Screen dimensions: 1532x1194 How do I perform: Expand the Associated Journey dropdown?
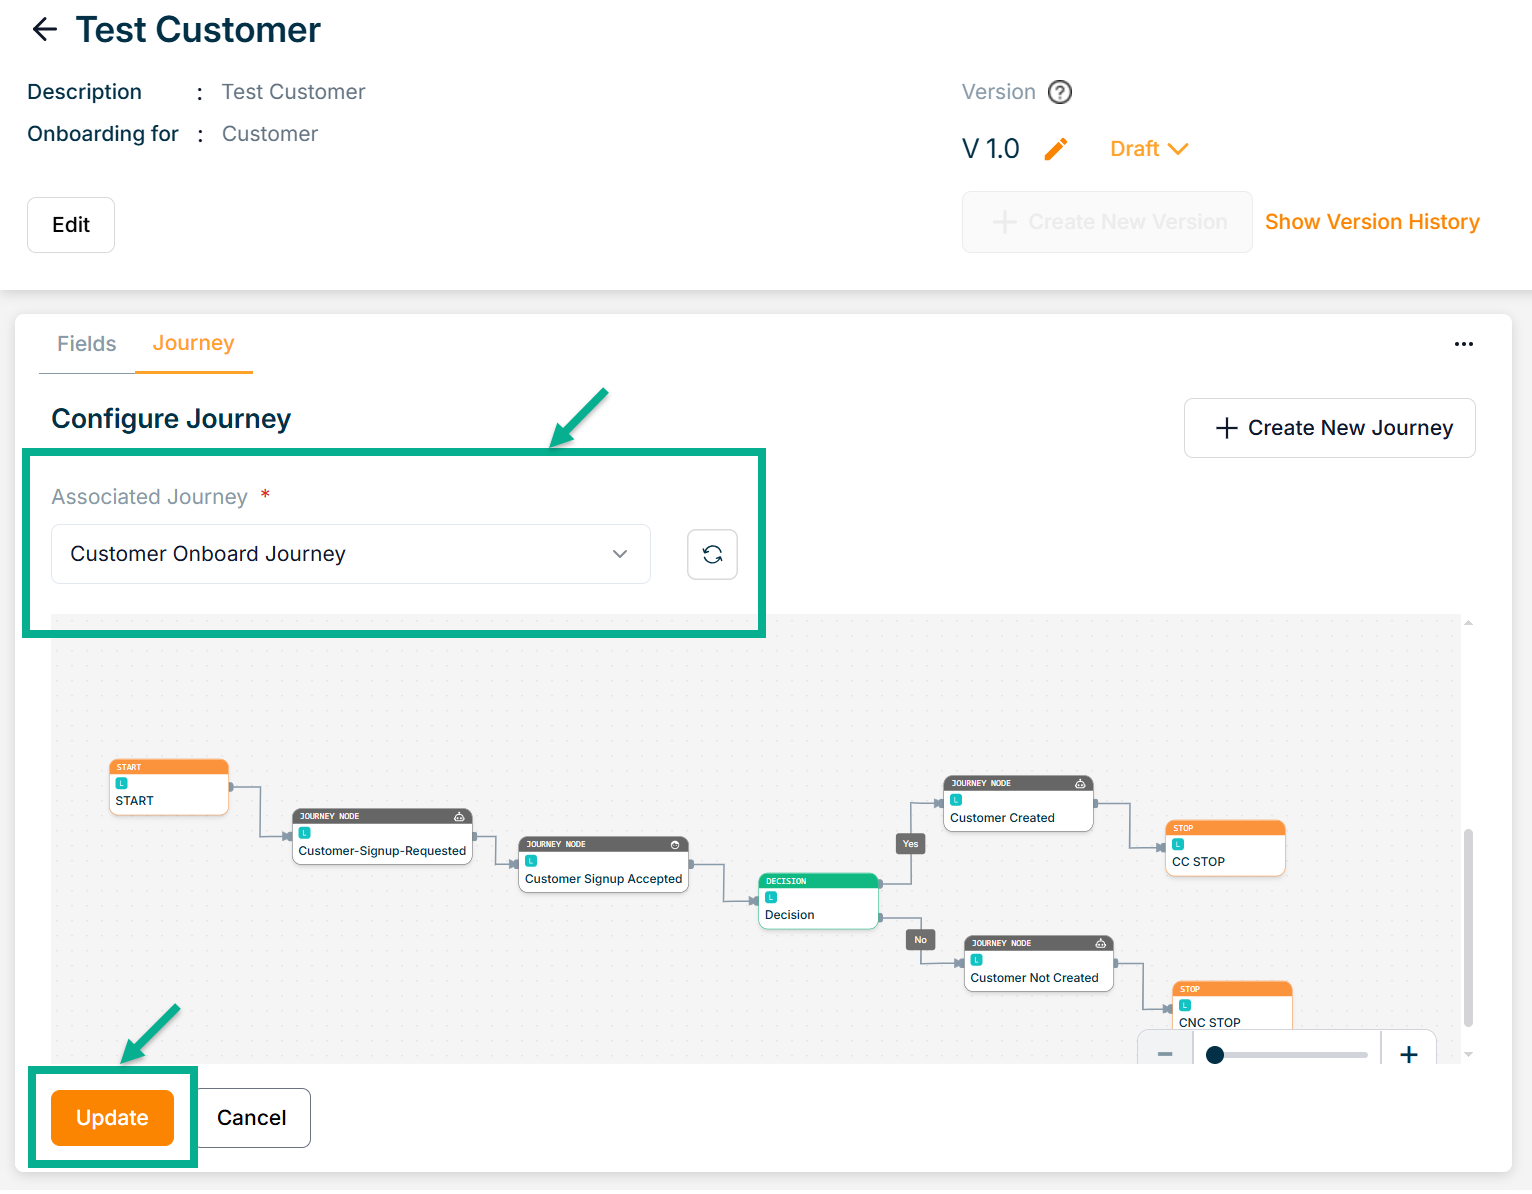point(350,554)
